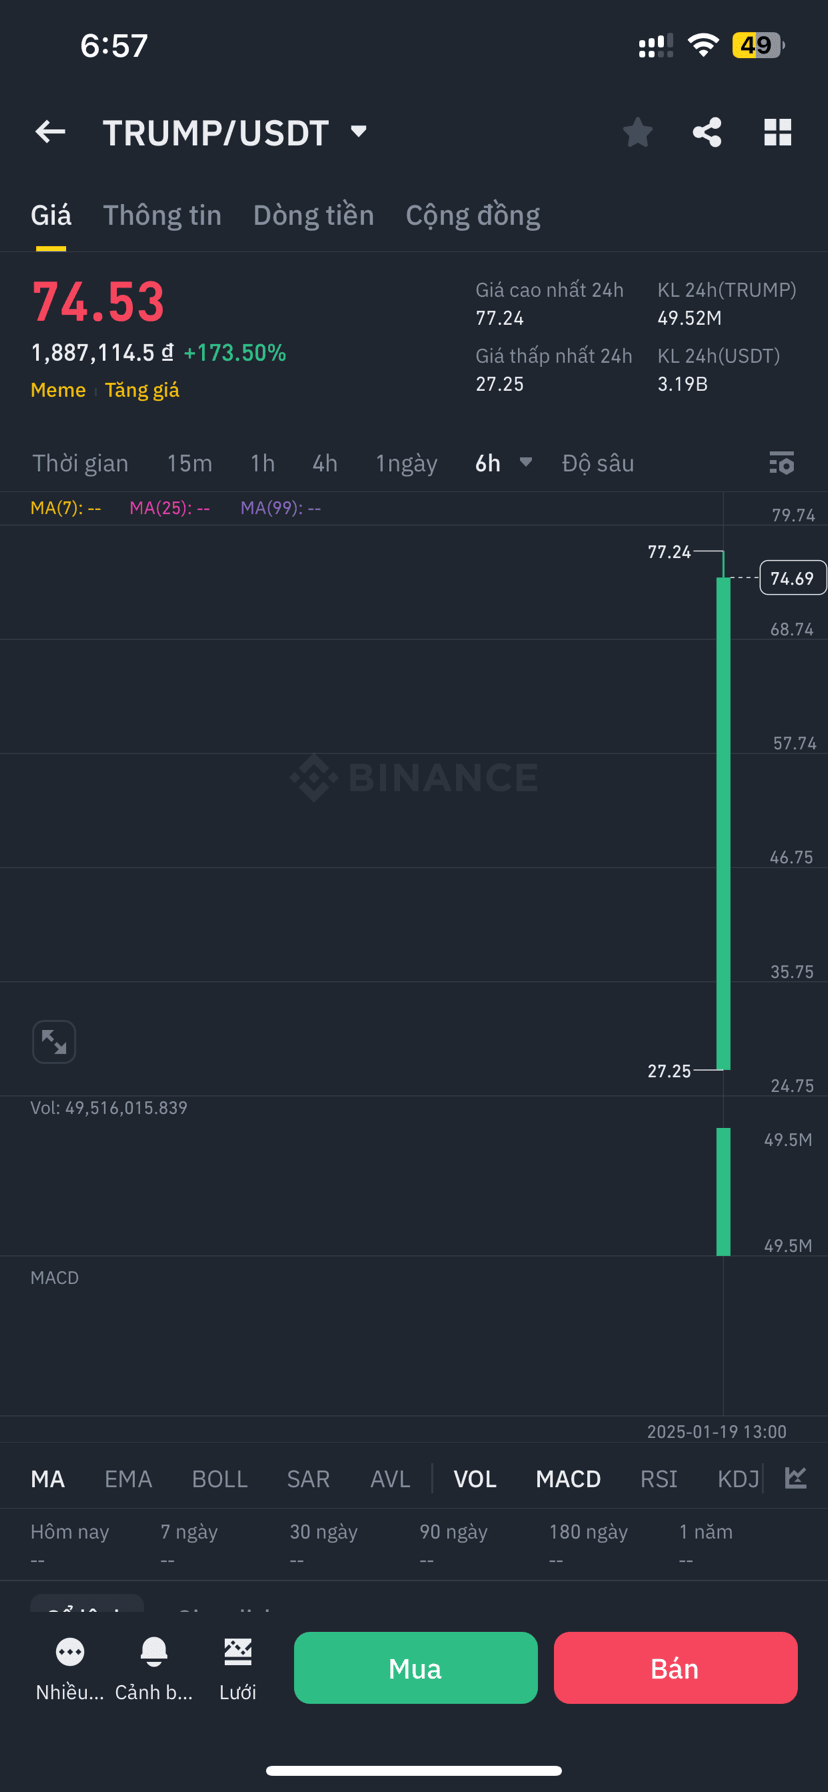Switch to the Thông tin tab
Image resolution: width=828 pixels, height=1792 pixels.
pos(162,215)
